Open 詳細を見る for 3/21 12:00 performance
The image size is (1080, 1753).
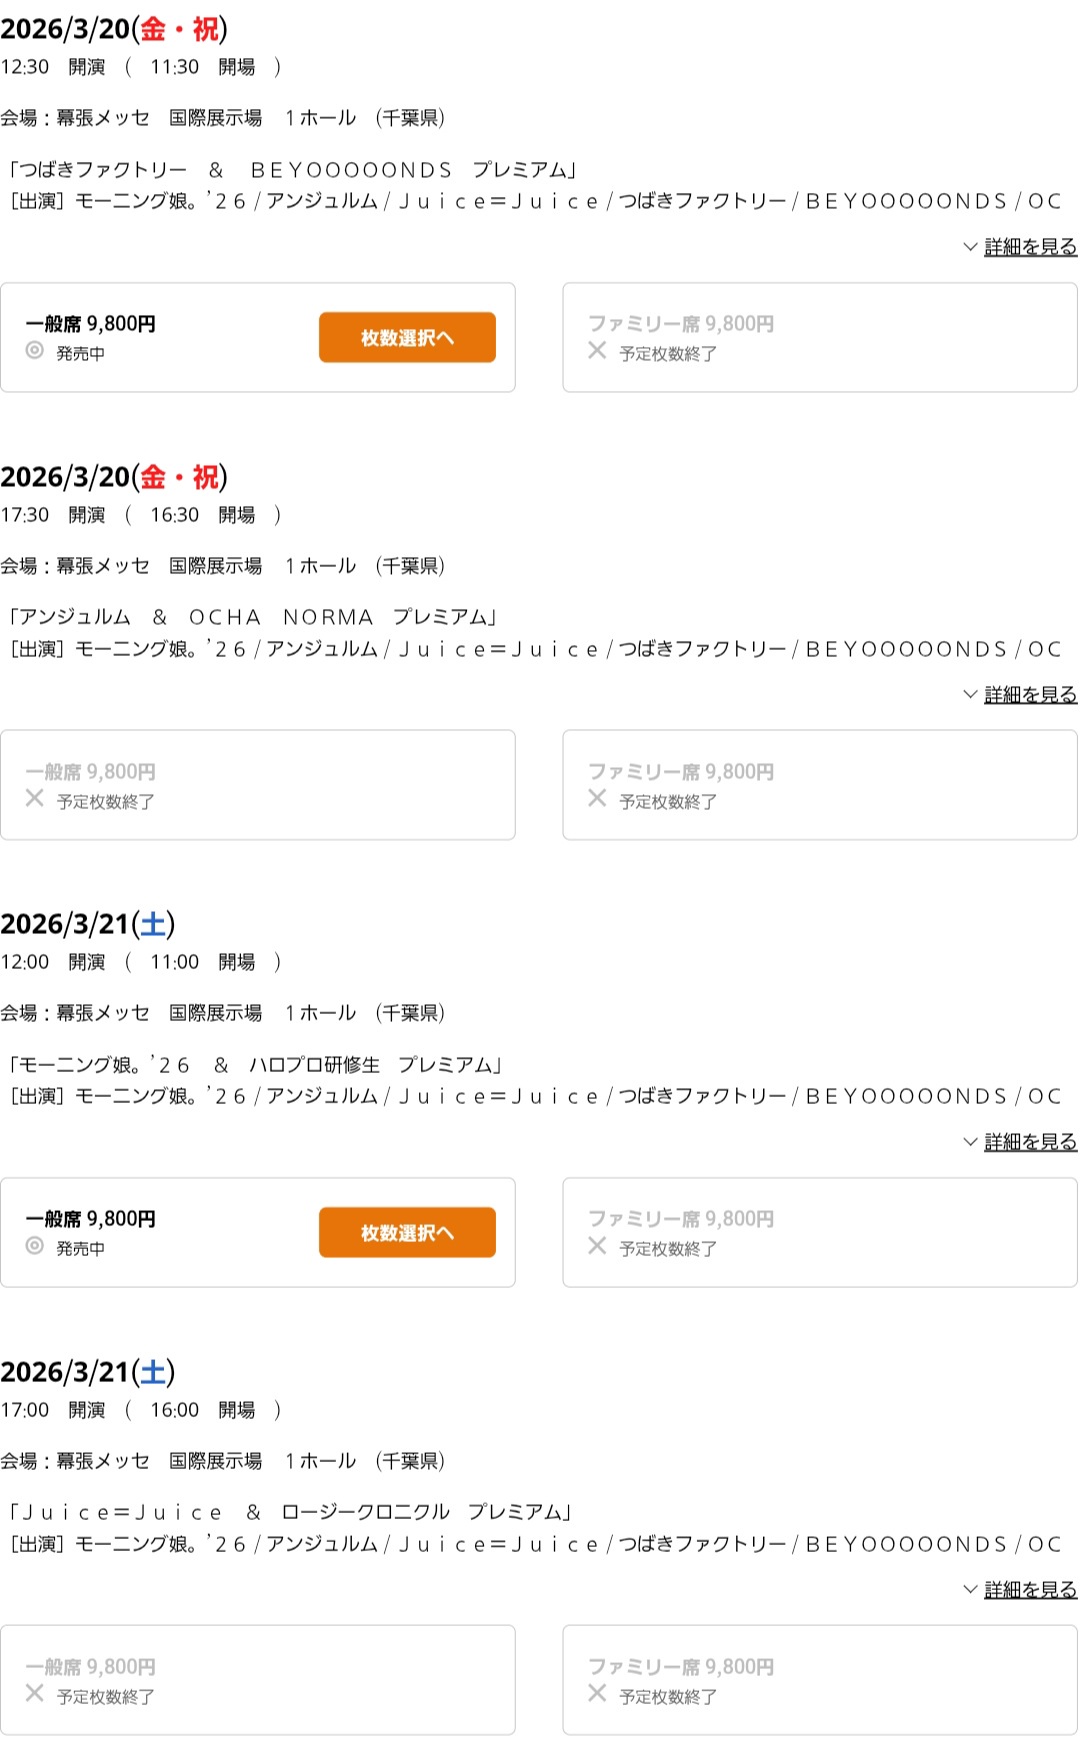click(1031, 1141)
